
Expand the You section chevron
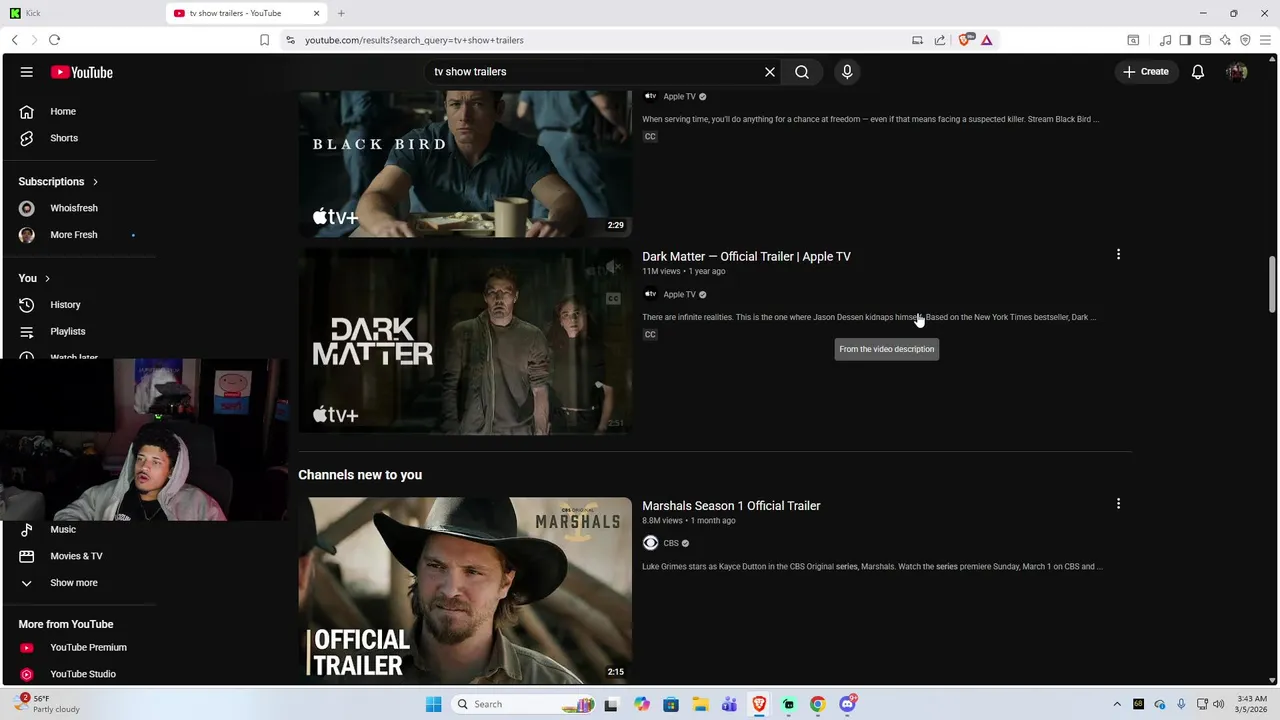(x=47, y=278)
